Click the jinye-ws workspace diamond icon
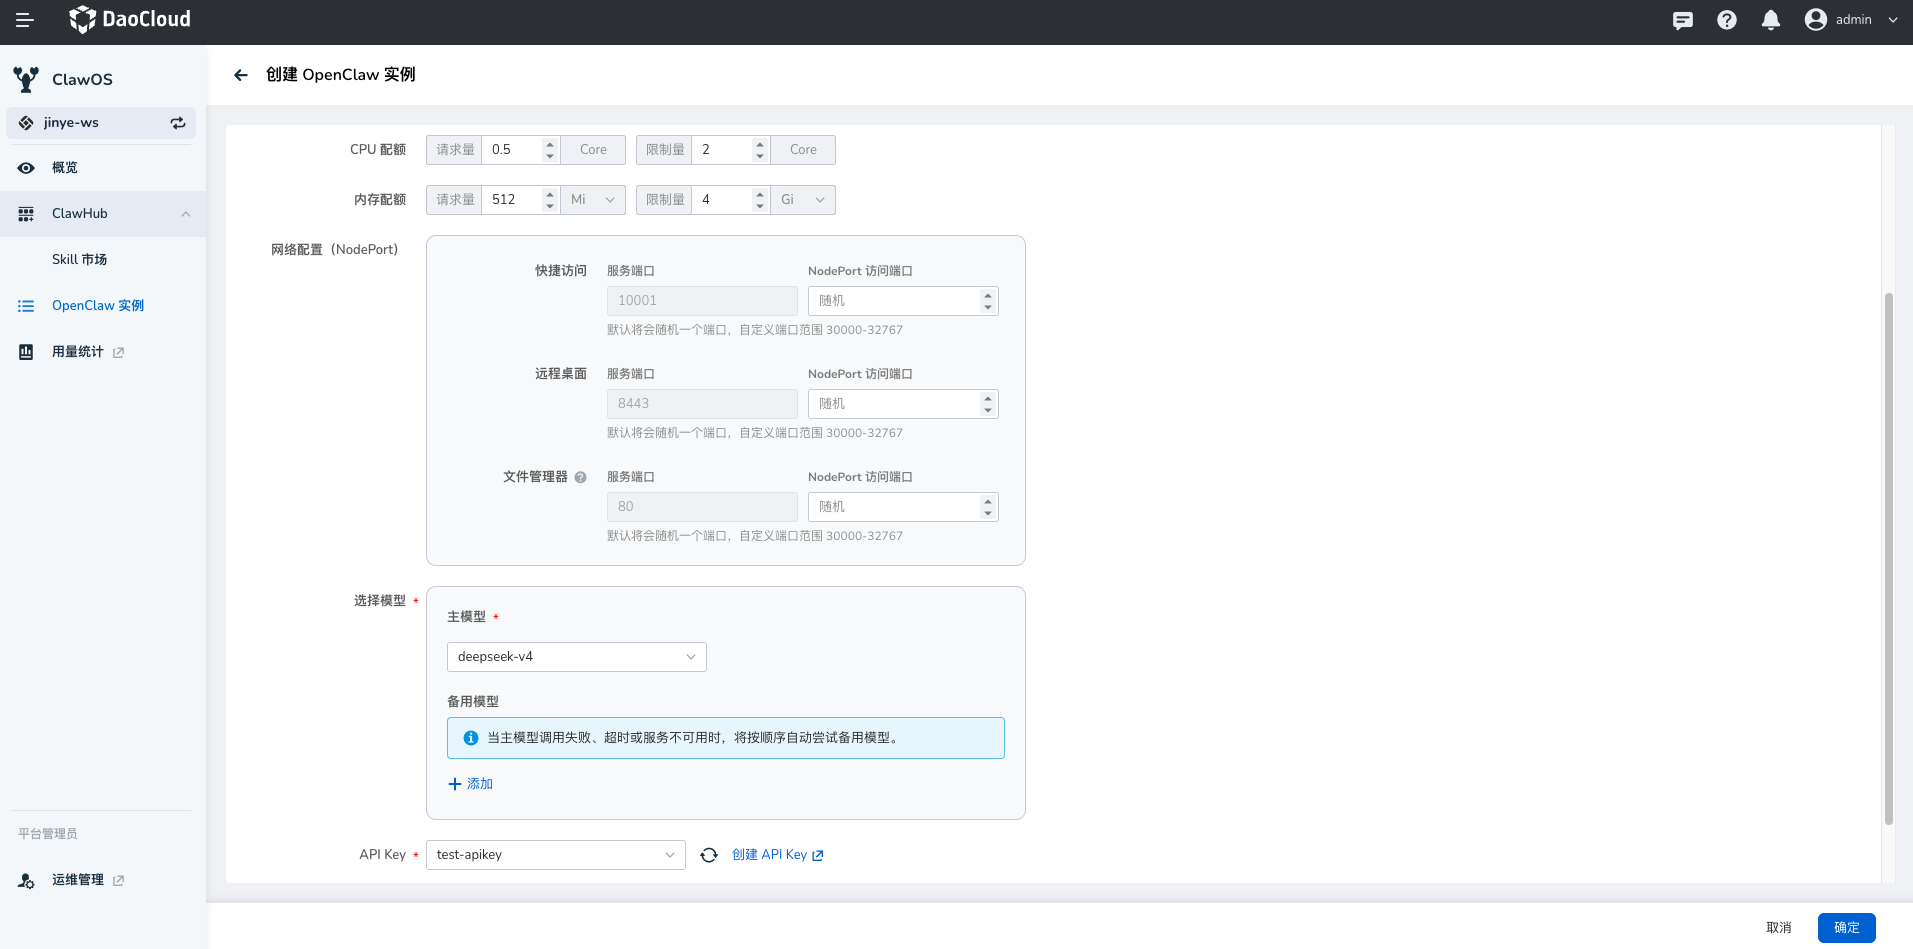The height and width of the screenshot is (949, 1913). (x=26, y=123)
